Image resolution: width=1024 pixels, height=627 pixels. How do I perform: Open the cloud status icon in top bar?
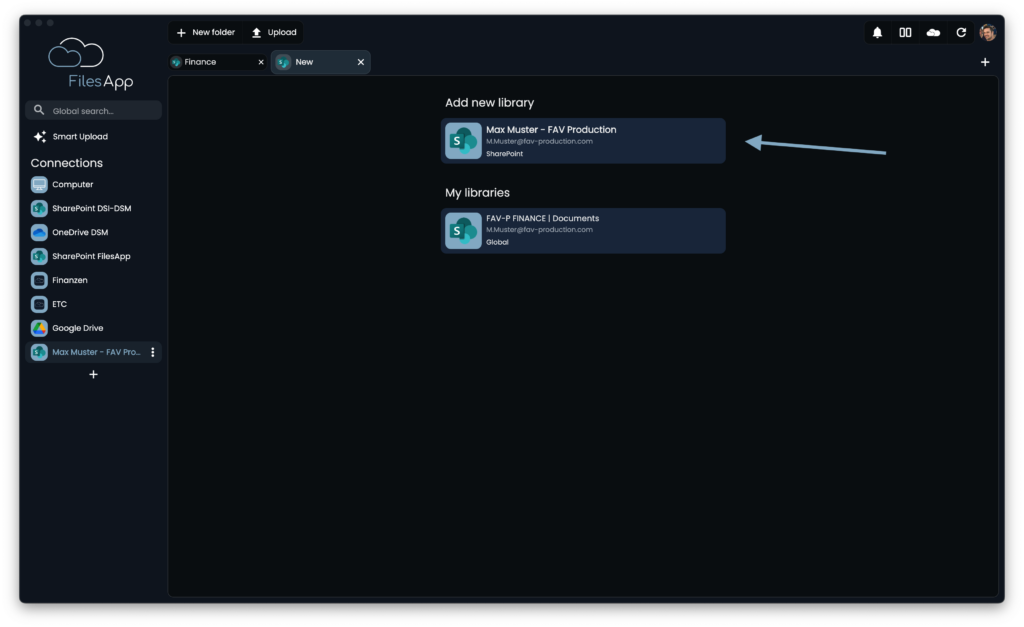(933, 33)
